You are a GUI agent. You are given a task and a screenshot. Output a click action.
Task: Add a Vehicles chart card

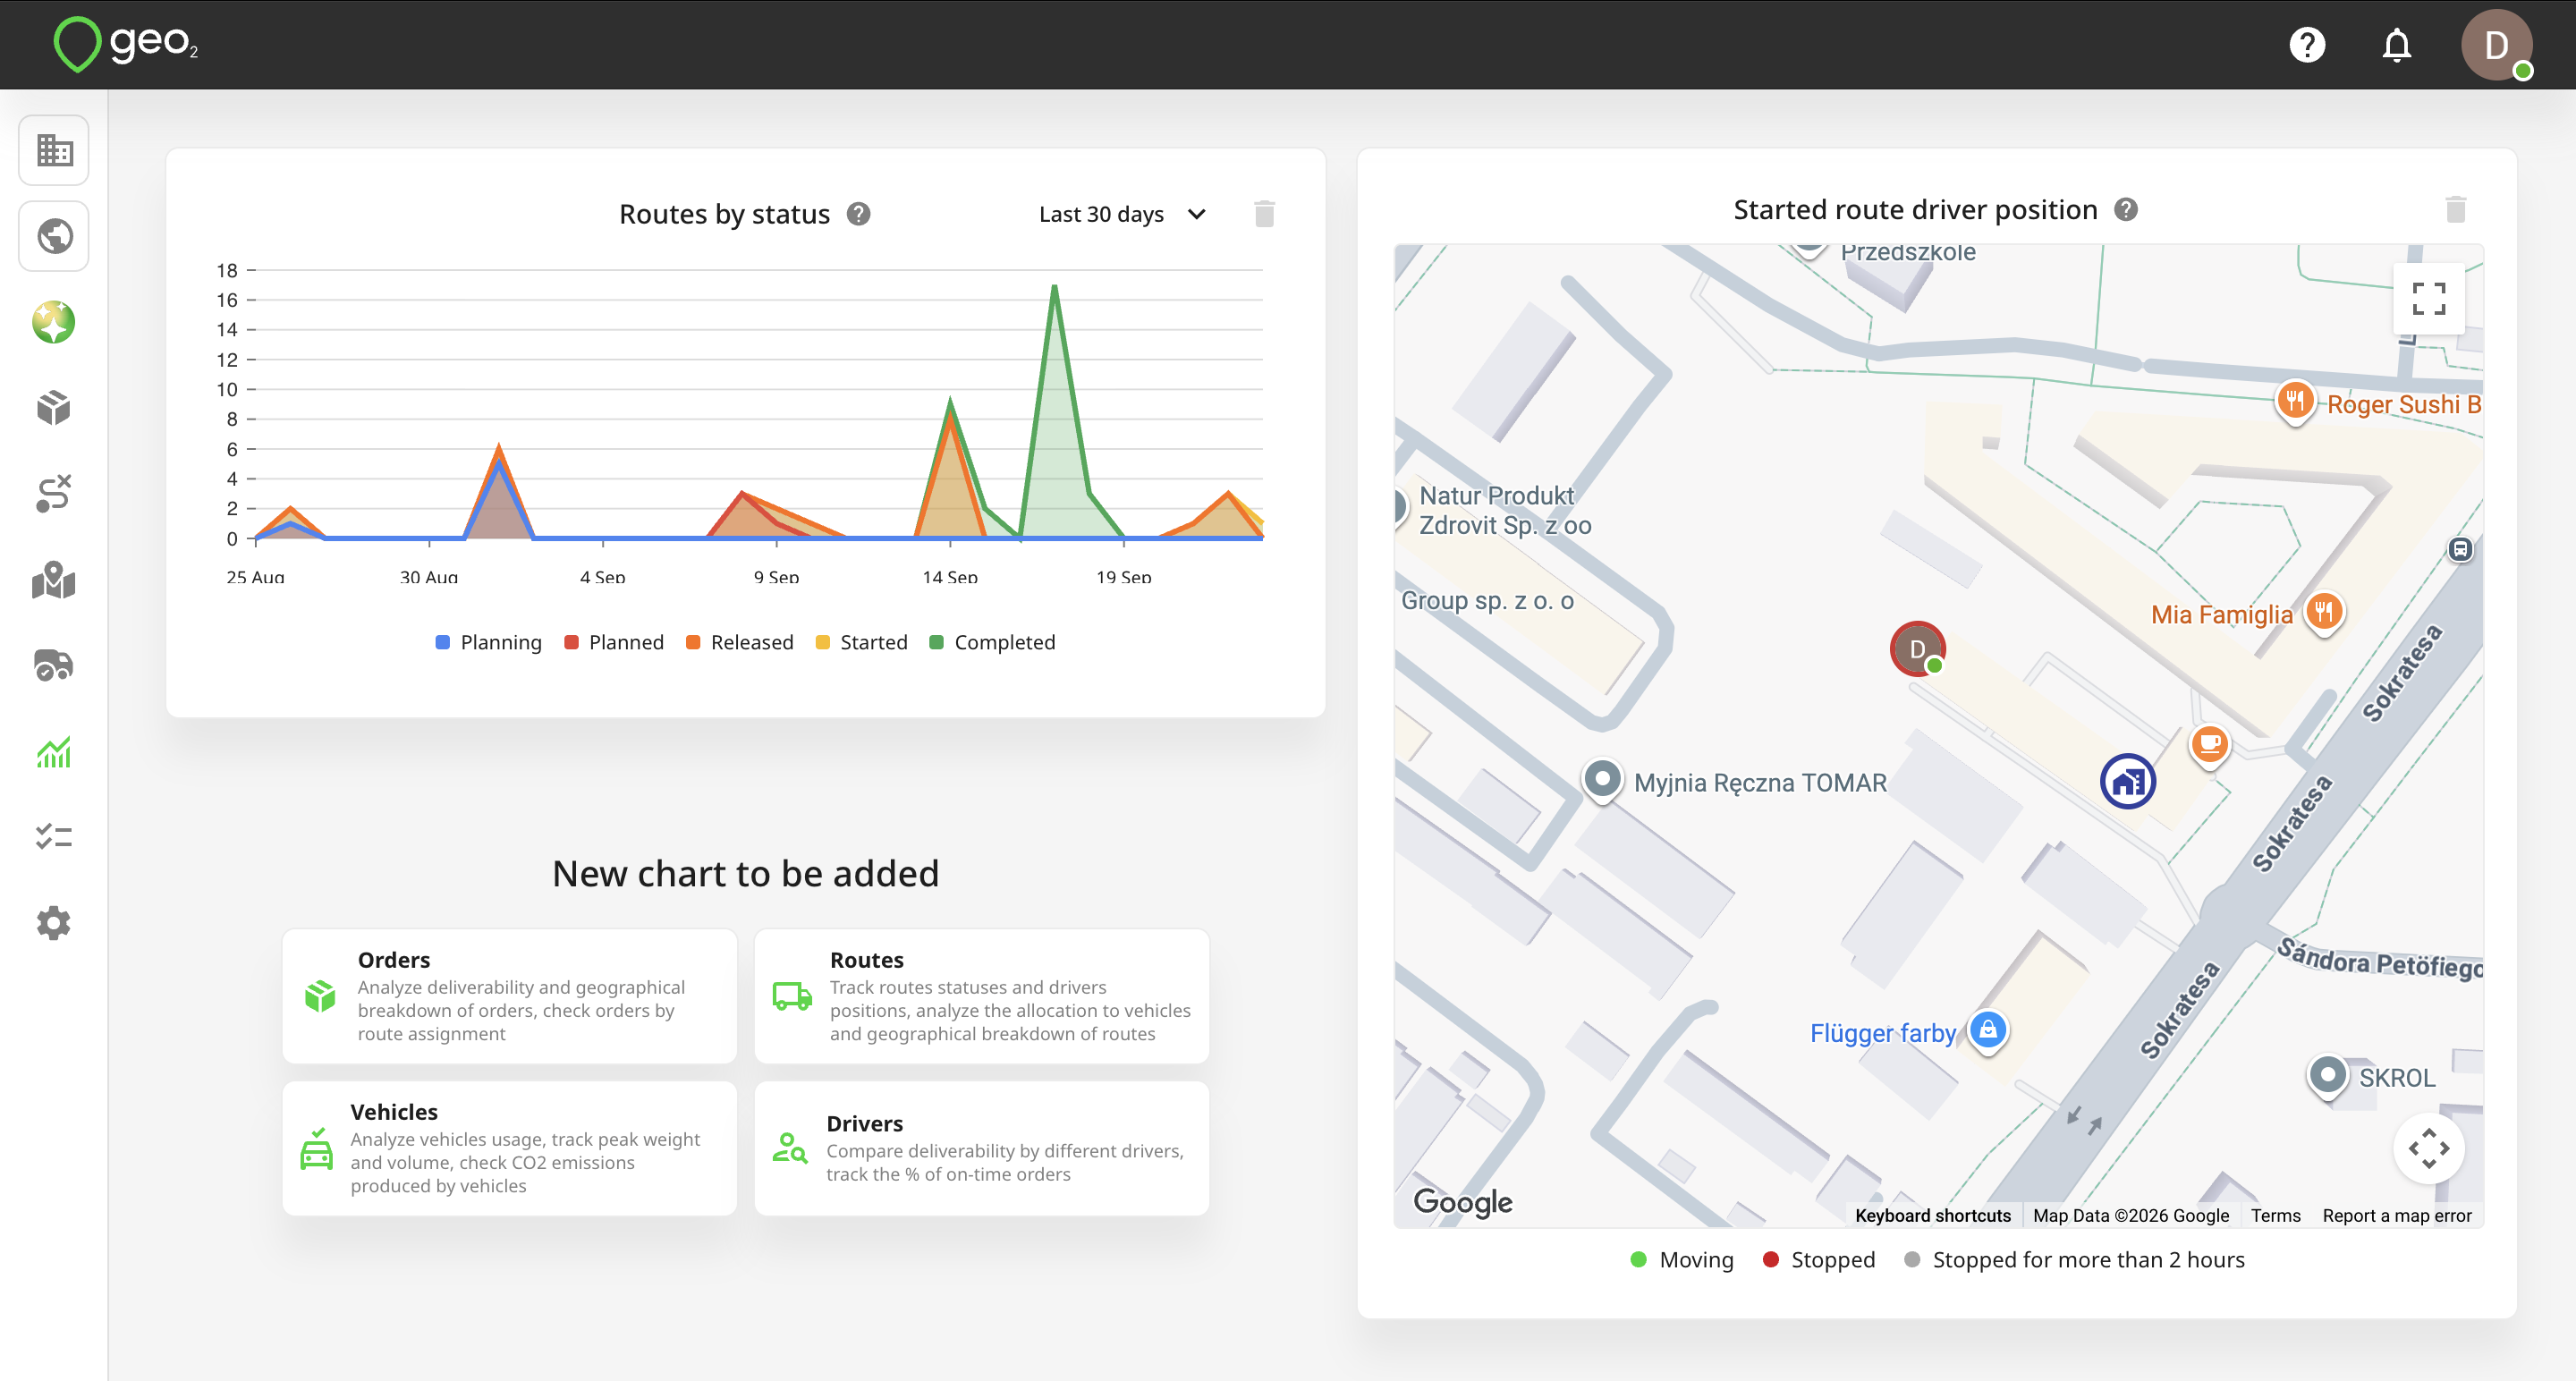pyautogui.click(x=510, y=1148)
